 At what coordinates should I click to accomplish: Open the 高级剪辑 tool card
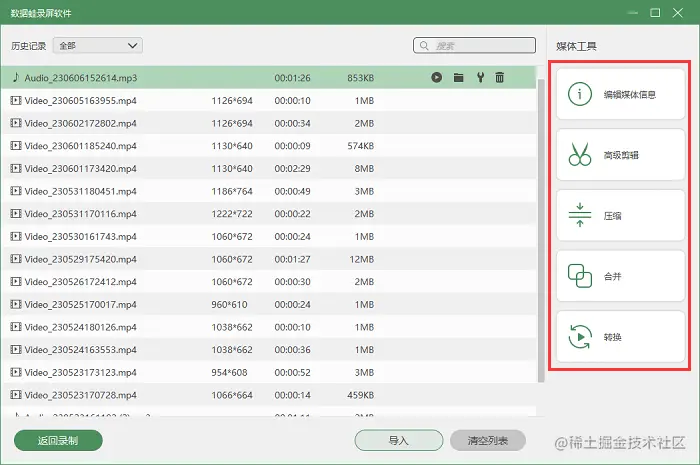[621, 154]
